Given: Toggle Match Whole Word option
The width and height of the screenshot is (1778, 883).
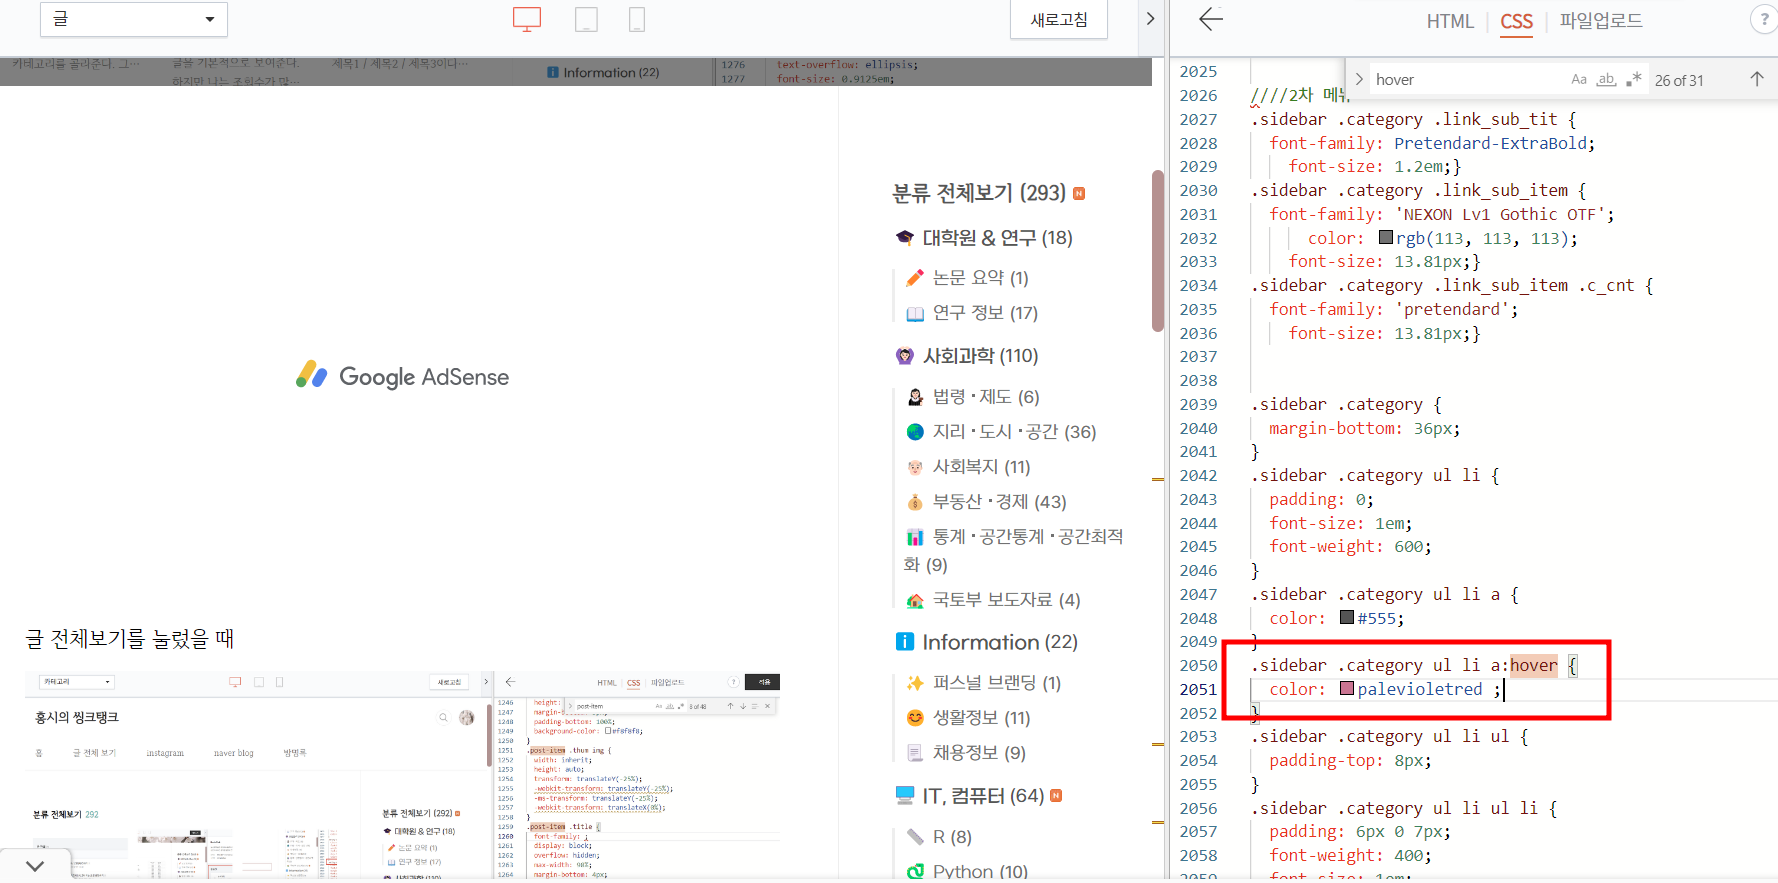Looking at the screenshot, I should pos(1606,79).
